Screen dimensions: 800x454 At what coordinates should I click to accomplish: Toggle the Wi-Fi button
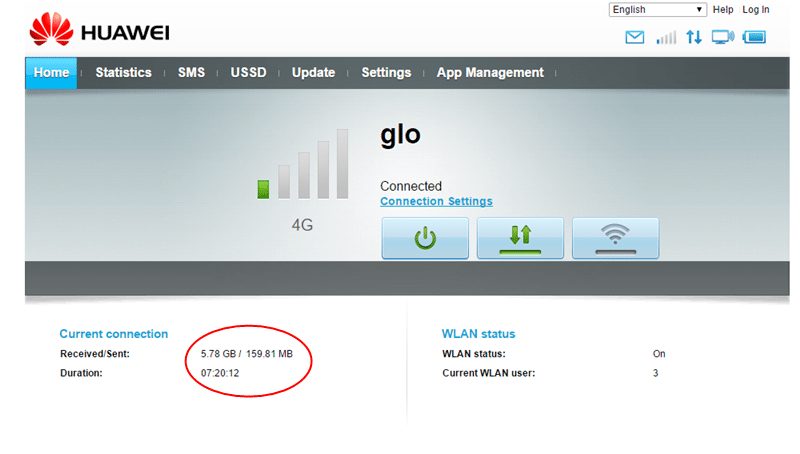pyautogui.click(x=615, y=238)
